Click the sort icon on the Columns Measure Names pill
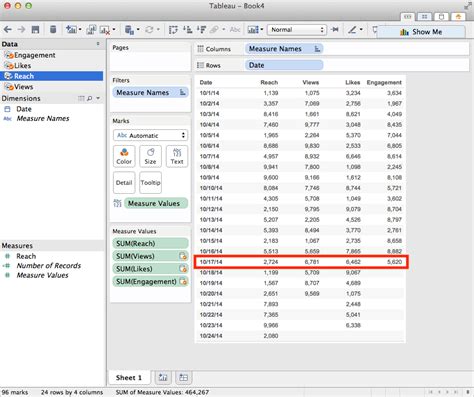The image size is (474, 397). click(x=317, y=49)
